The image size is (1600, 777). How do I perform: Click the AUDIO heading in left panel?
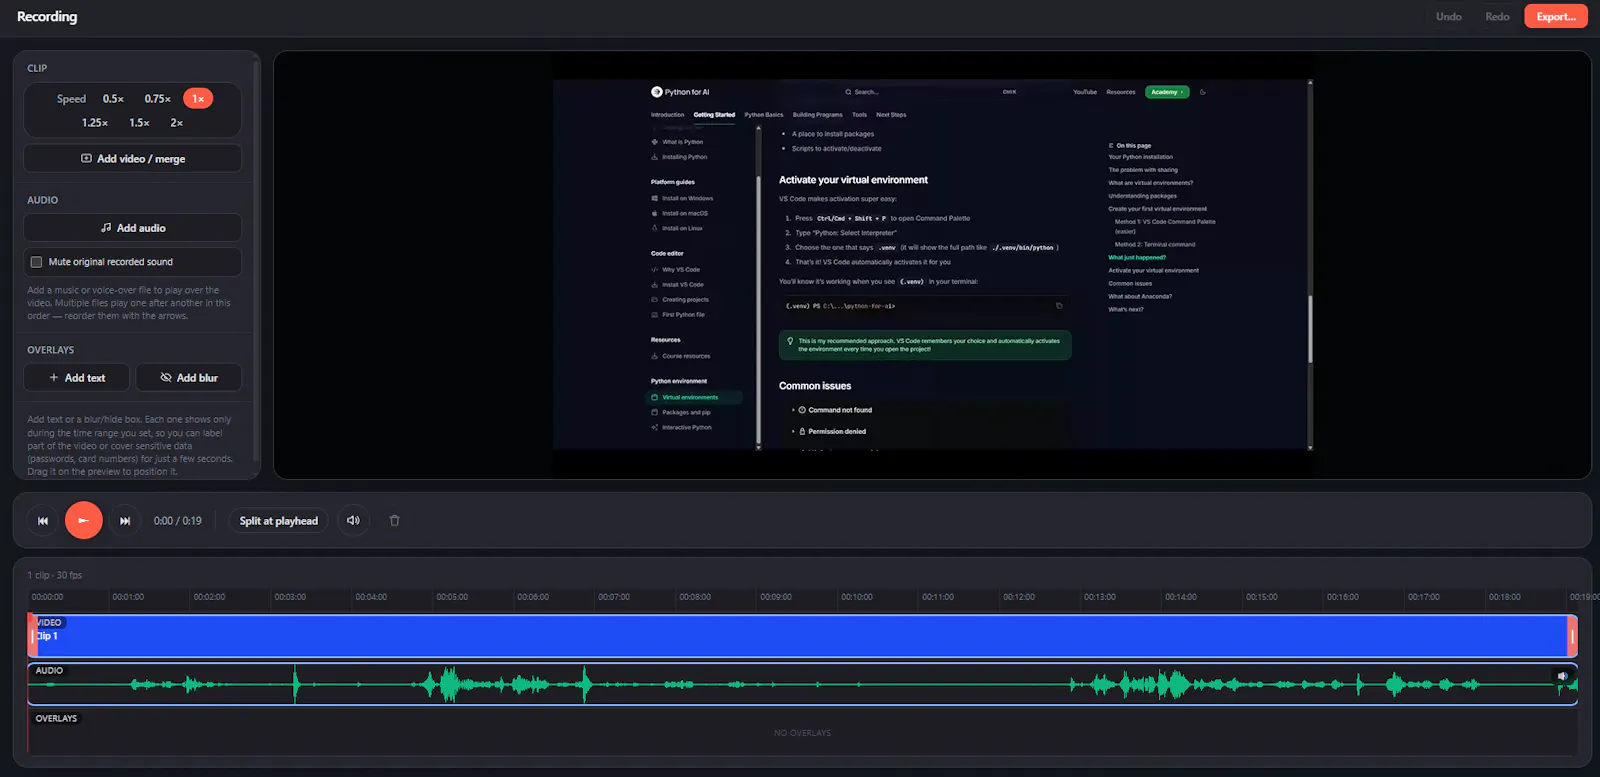(43, 200)
